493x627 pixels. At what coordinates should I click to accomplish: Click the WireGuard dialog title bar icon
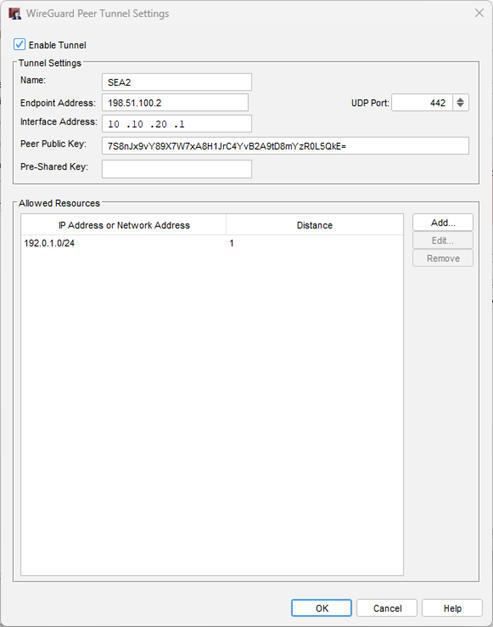pyautogui.click(x=15, y=14)
